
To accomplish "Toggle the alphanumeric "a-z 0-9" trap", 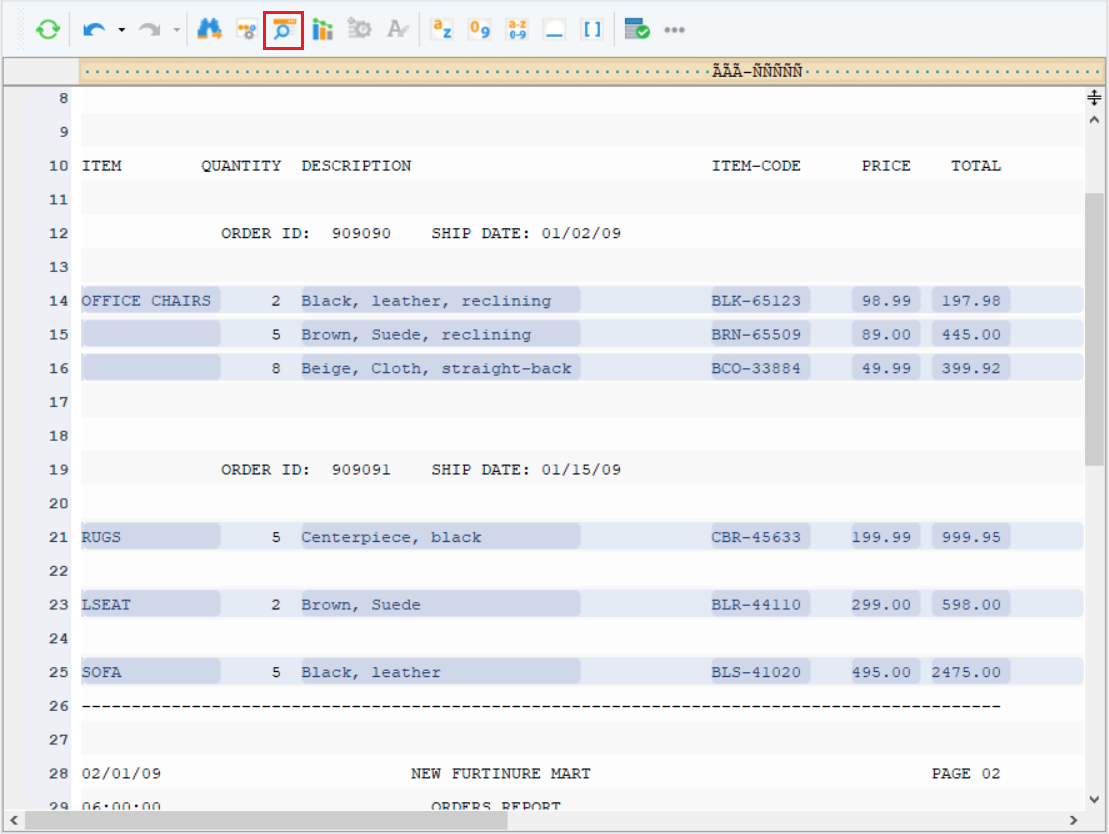I will pyautogui.click(x=517, y=30).
